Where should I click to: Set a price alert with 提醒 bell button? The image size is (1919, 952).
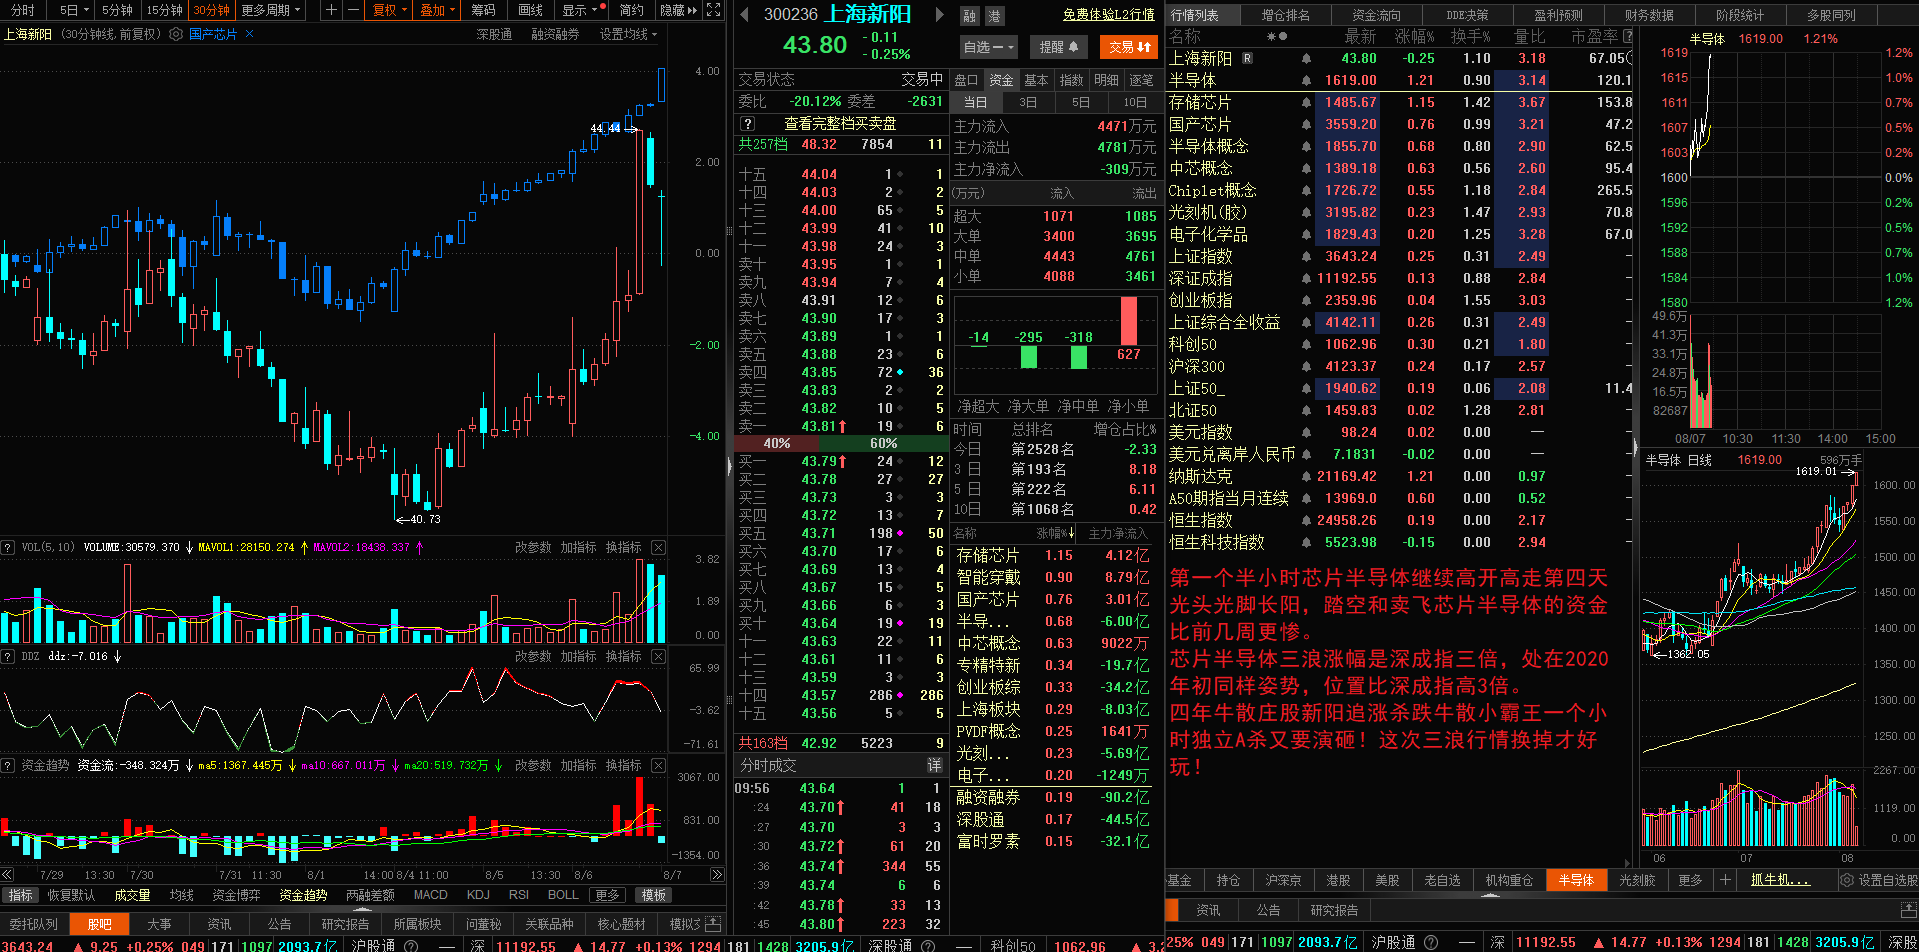click(1058, 47)
